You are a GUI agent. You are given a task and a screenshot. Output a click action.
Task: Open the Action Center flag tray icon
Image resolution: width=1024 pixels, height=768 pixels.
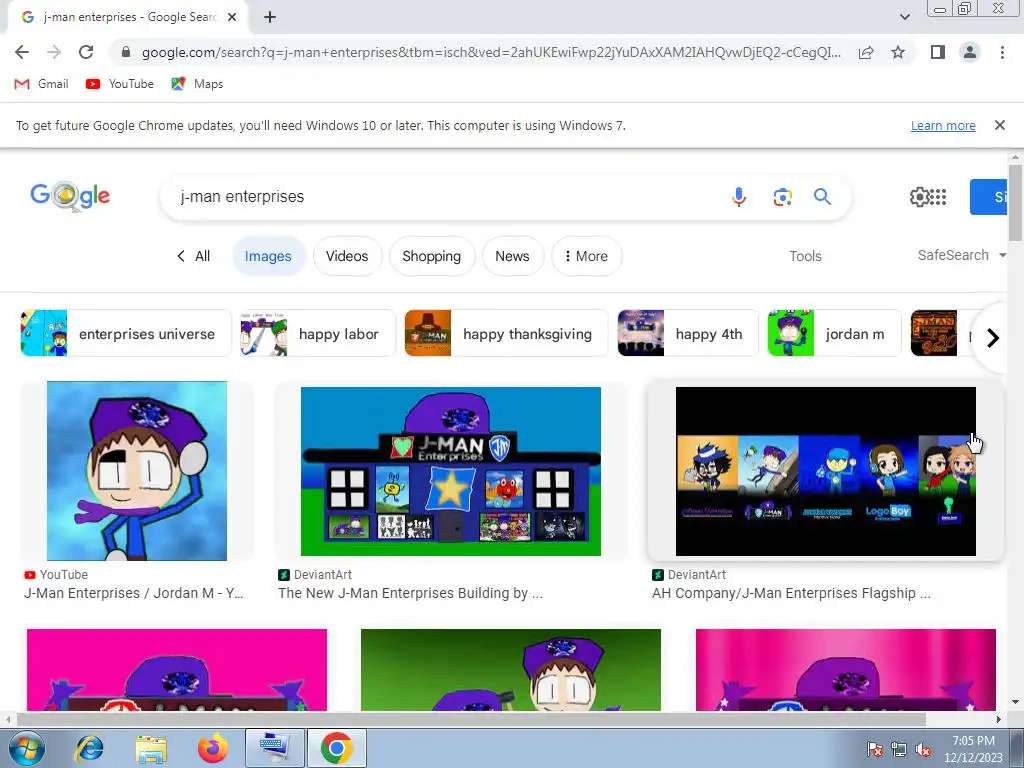[x=875, y=749]
